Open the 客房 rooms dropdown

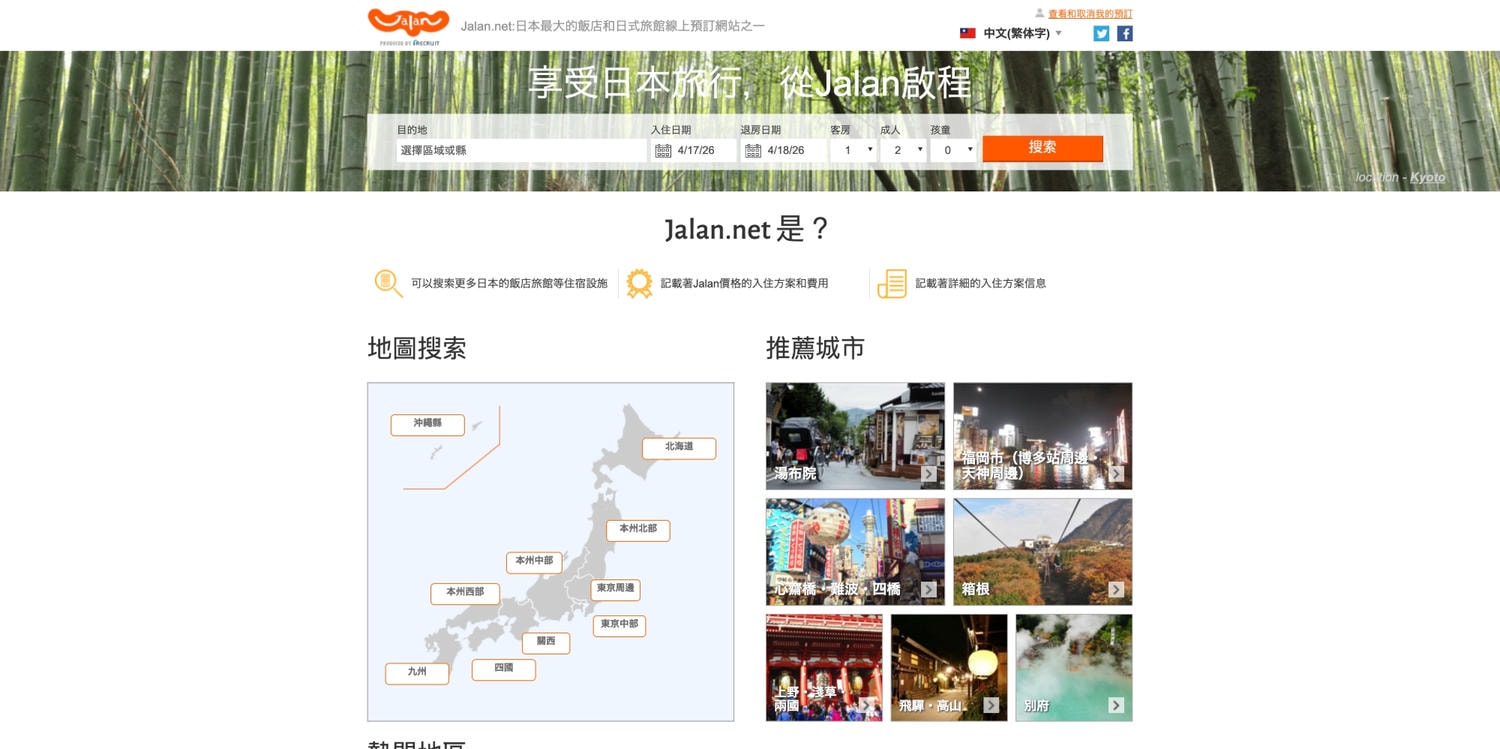853,150
